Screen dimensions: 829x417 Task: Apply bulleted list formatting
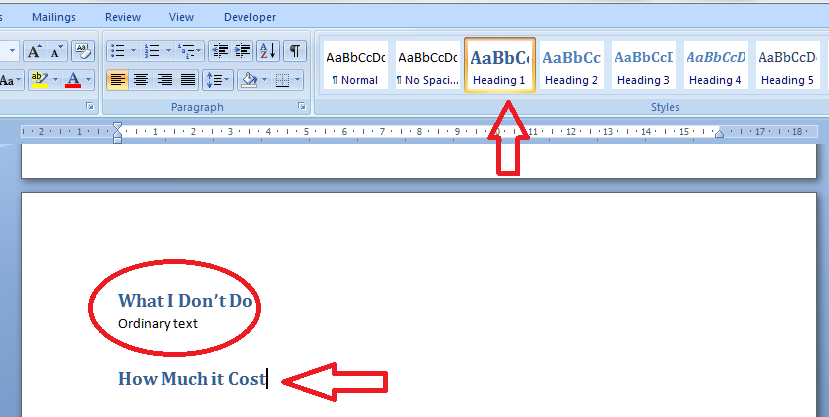point(117,51)
